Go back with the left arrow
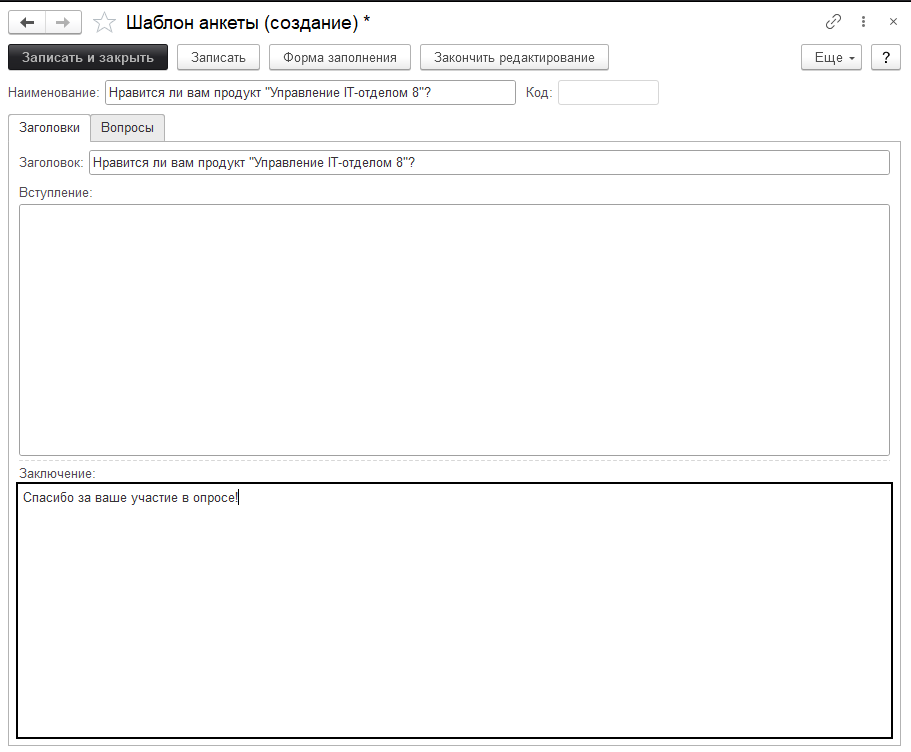 coord(28,22)
